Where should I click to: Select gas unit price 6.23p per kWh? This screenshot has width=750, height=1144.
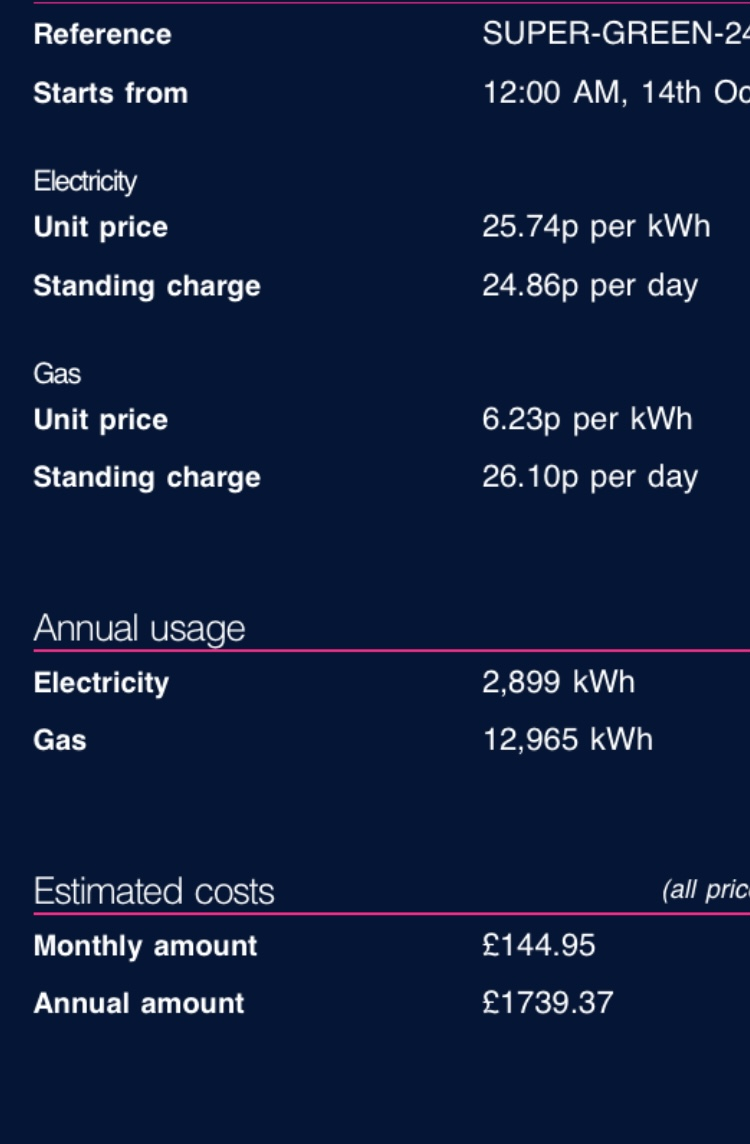[x=587, y=419]
